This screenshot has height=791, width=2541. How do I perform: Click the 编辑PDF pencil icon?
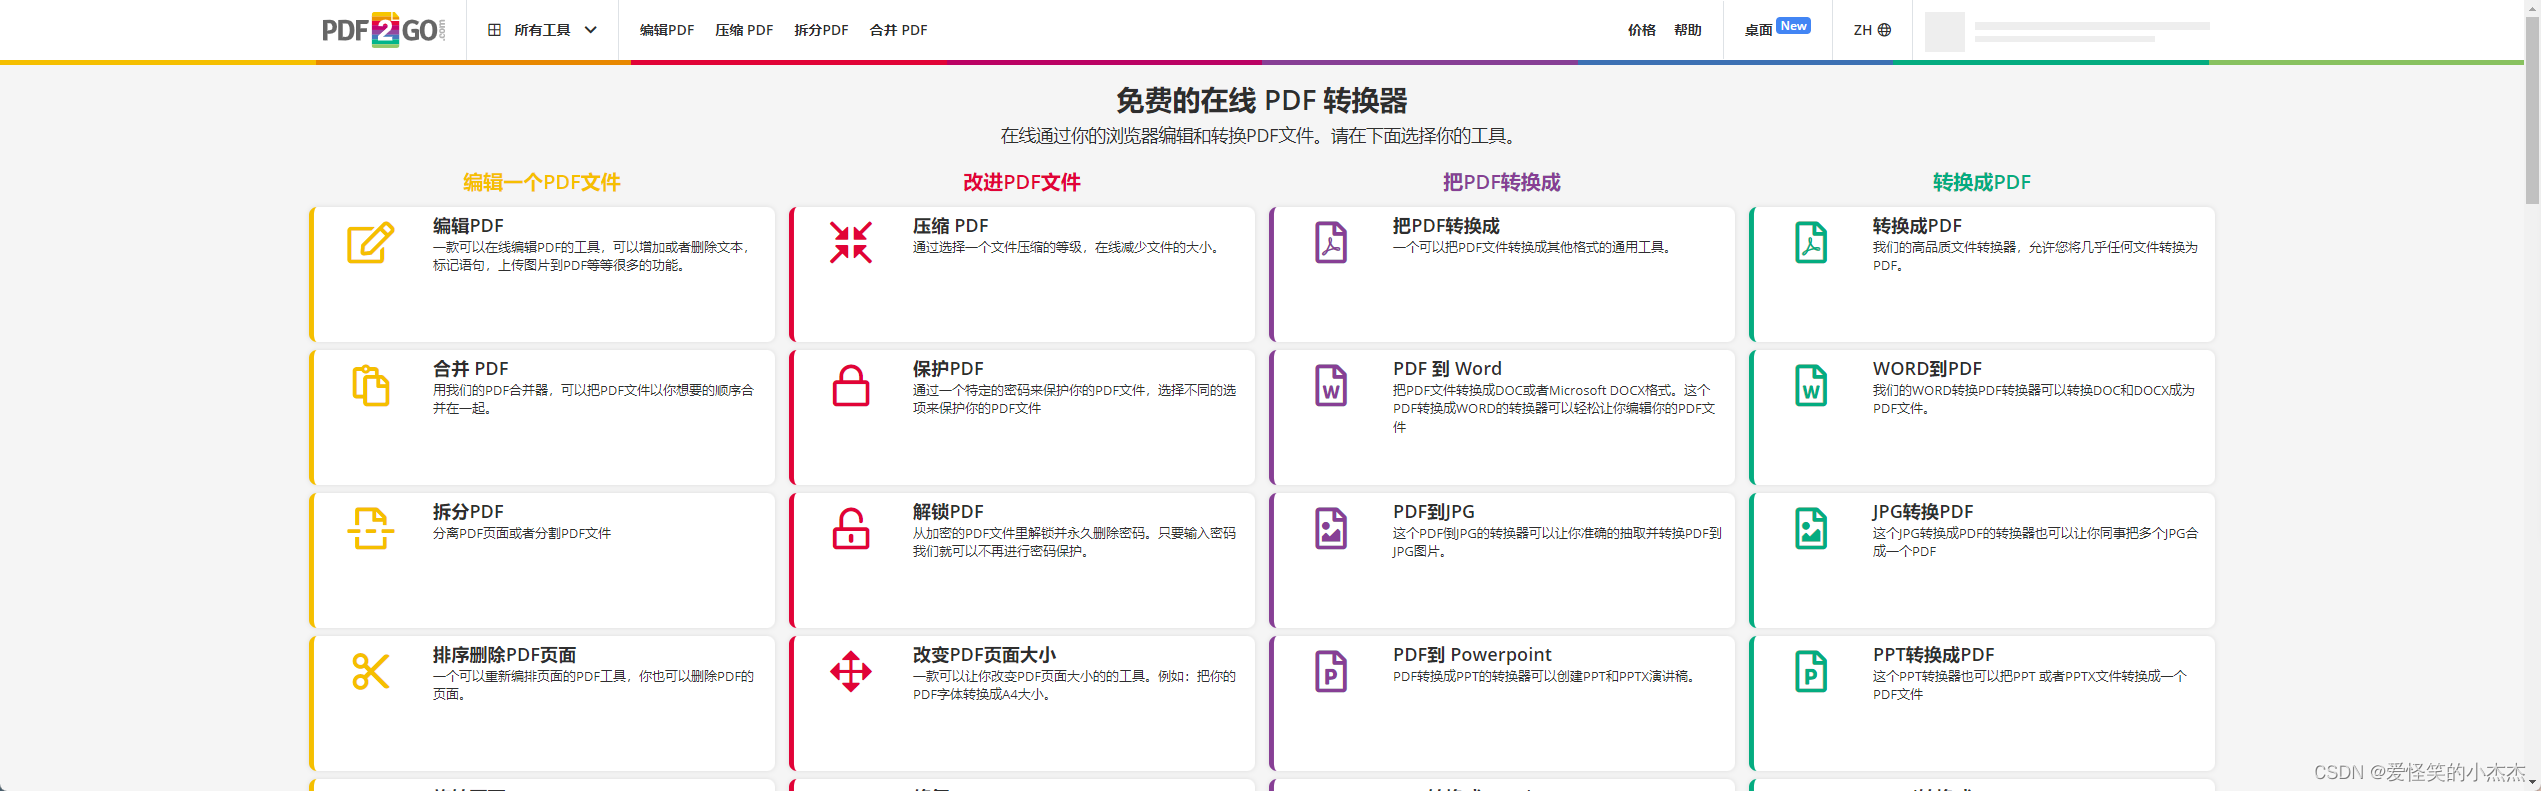coord(371,243)
